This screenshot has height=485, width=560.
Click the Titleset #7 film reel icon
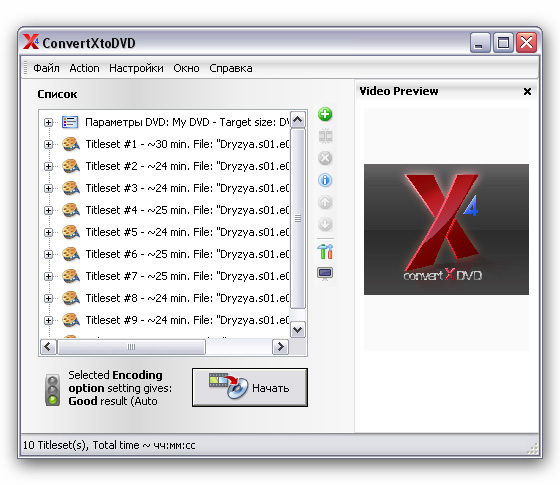[71, 276]
